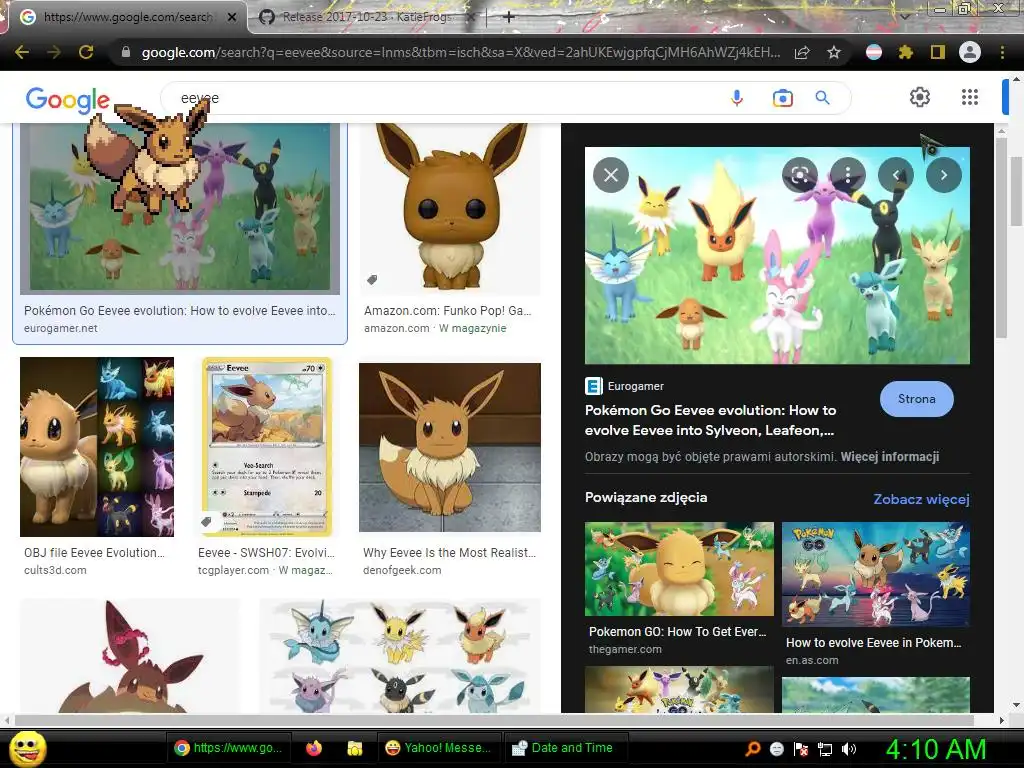Open Chrome three-dot menu
Viewport: 1024px width, 768px height.
1002,52
